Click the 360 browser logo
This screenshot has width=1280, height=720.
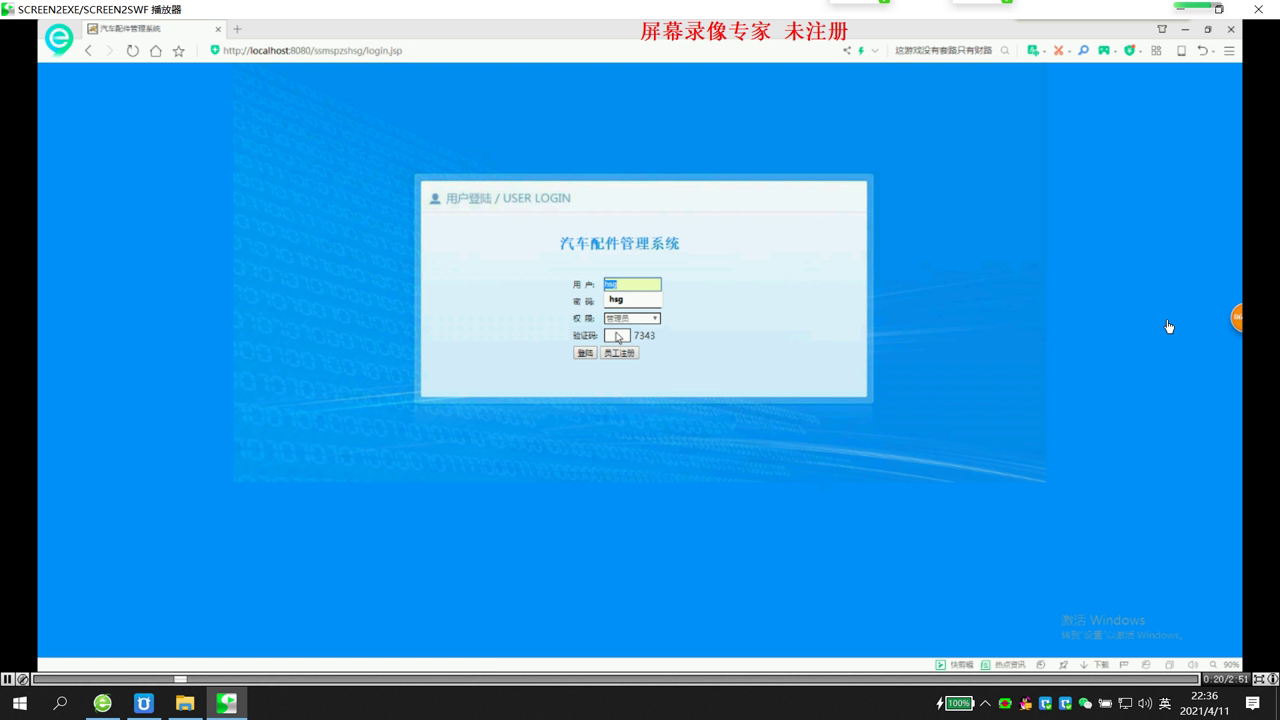click(59, 39)
